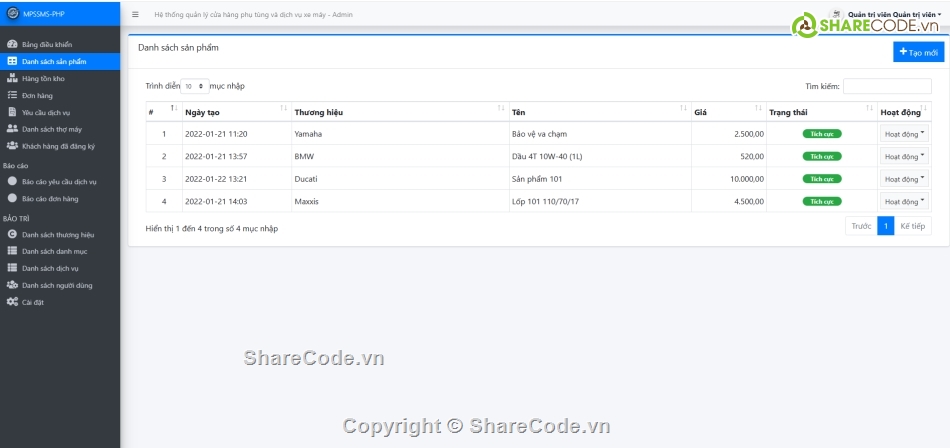
Task: Go to Khách hàng đã đăng ký
Action: click(x=58, y=146)
